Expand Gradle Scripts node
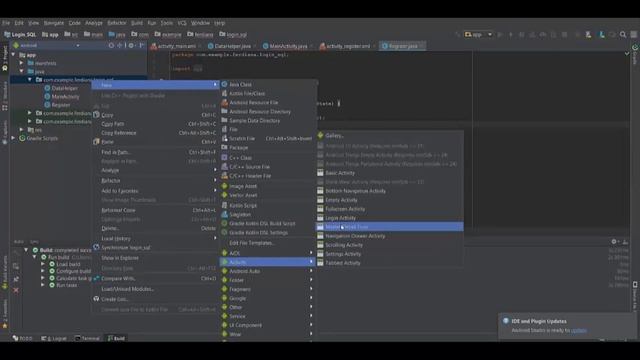 (13, 138)
